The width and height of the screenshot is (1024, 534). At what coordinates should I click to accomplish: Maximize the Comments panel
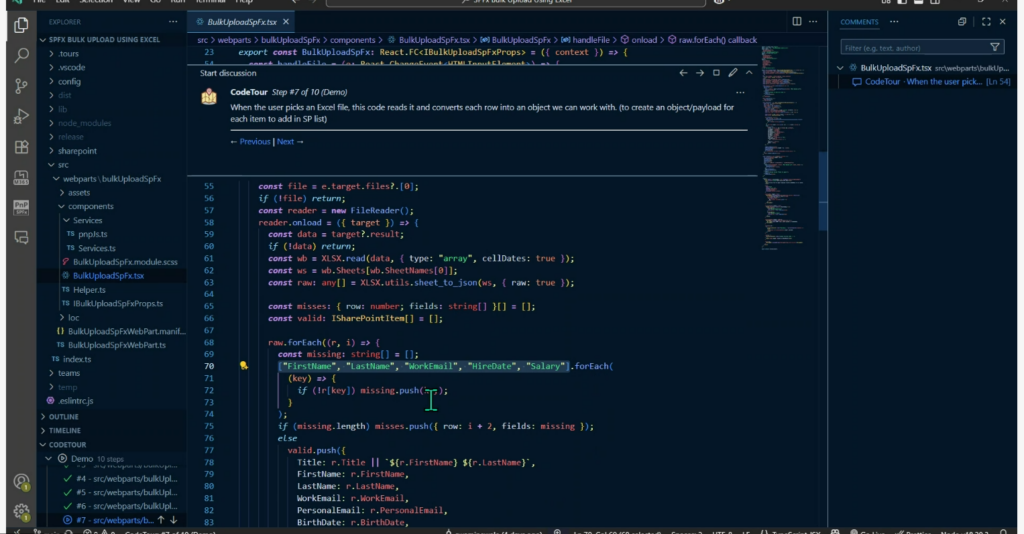pos(986,22)
